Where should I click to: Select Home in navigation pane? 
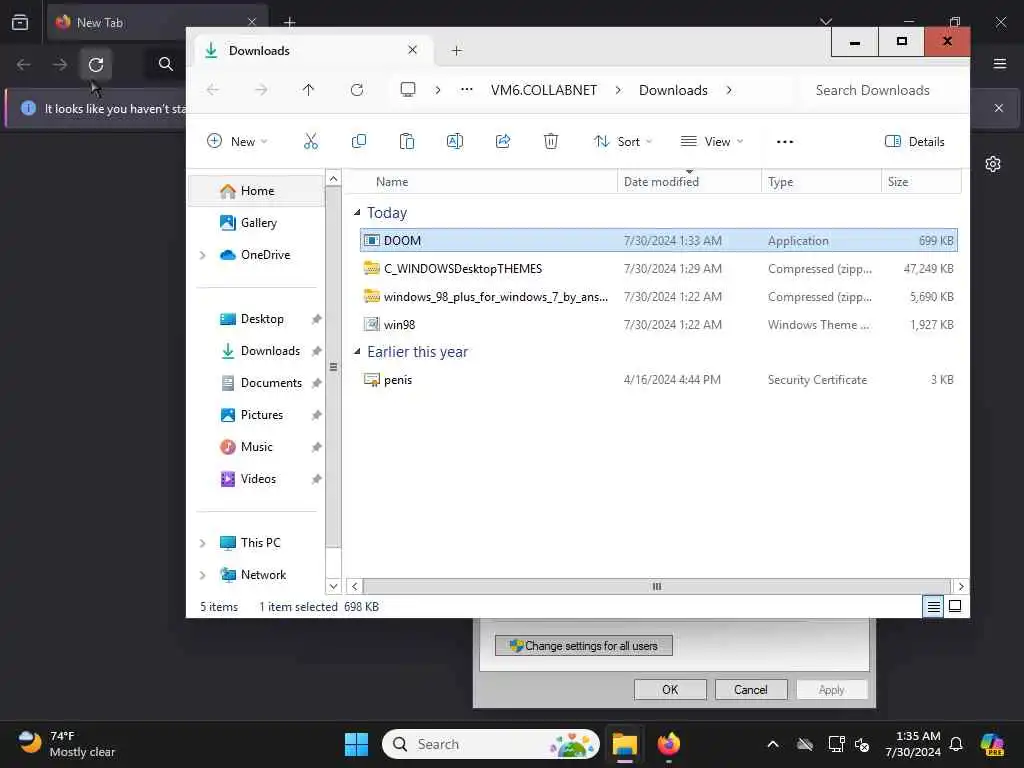click(256, 191)
